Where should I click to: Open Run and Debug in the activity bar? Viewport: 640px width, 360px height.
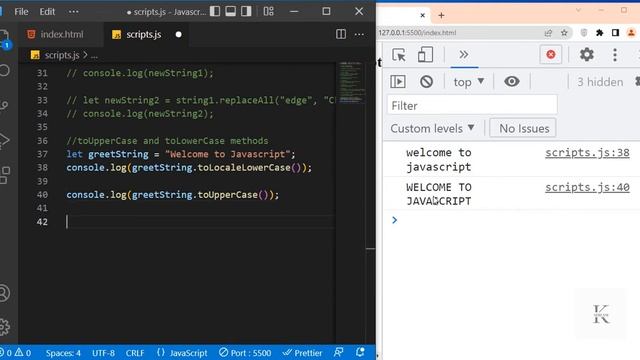(x=4, y=140)
